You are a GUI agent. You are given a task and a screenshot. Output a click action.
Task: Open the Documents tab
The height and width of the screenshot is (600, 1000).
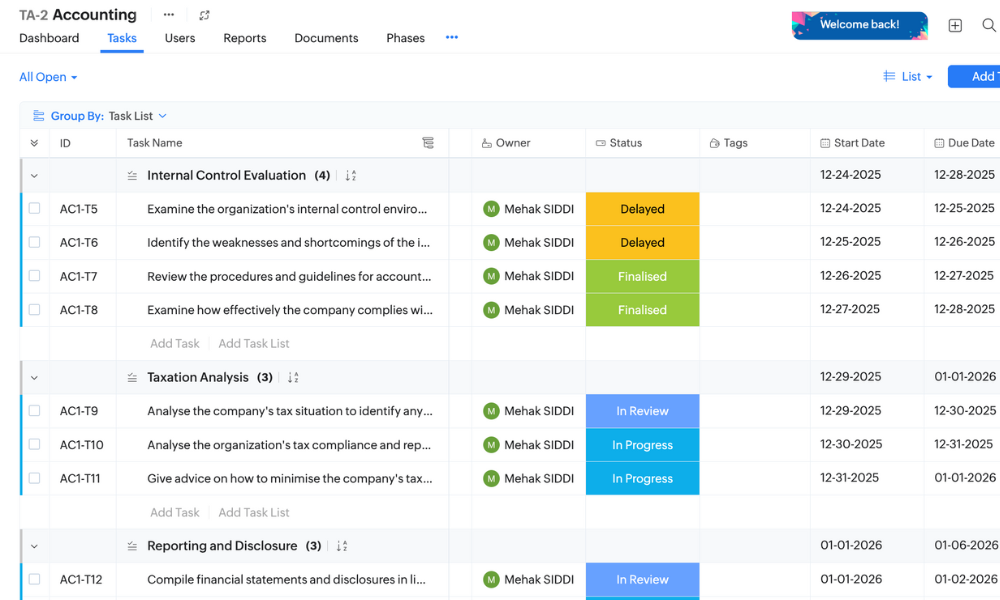[x=326, y=38]
